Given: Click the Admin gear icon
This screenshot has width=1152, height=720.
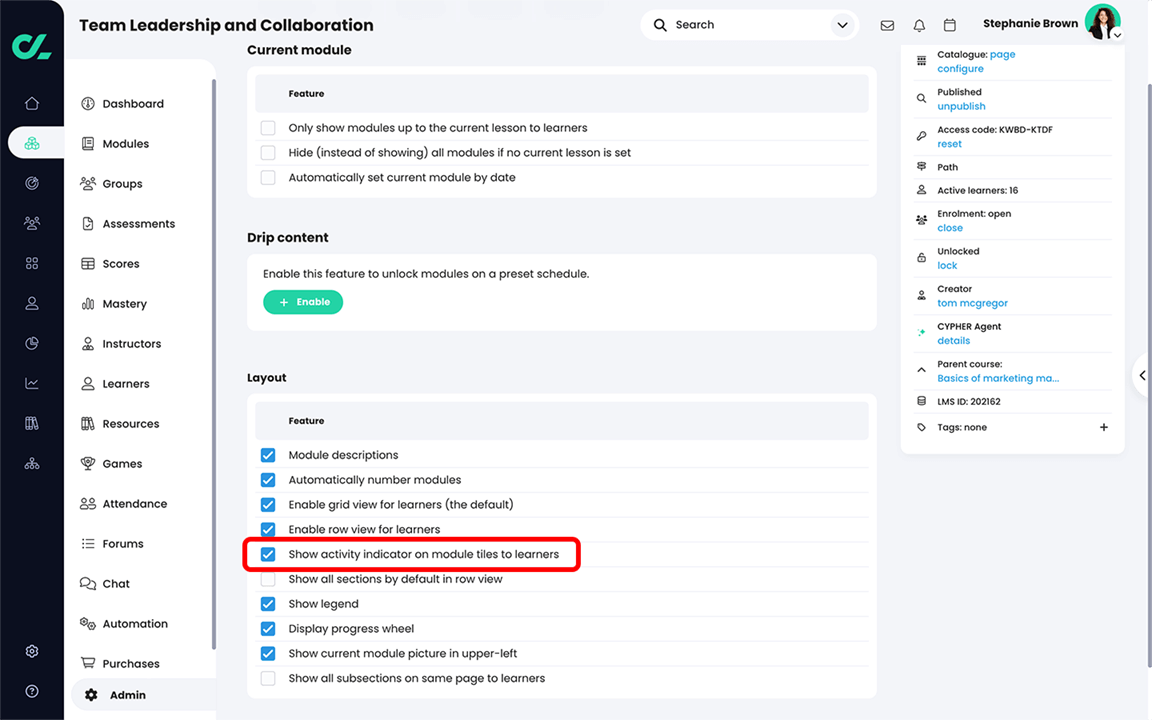Looking at the screenshot, I should pos(91,695).
